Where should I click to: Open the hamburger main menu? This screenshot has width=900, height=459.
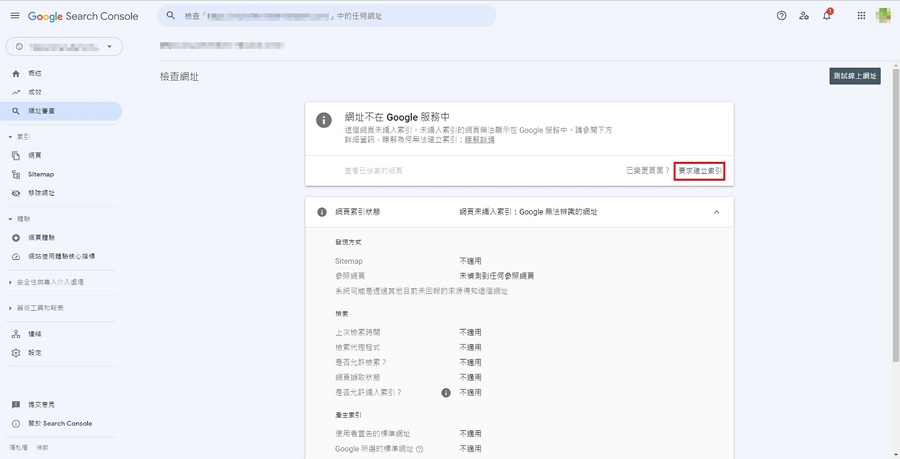(15, 16)
